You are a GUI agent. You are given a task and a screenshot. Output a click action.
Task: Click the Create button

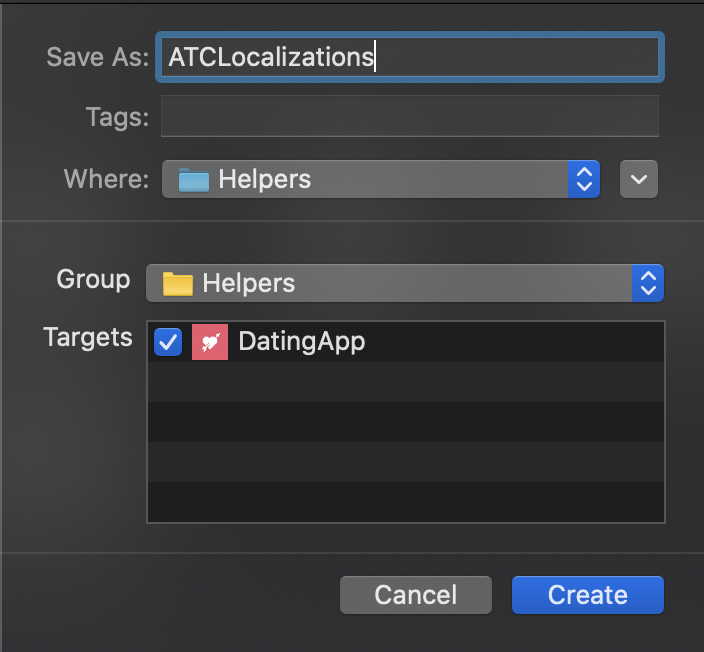coord(588,595)
